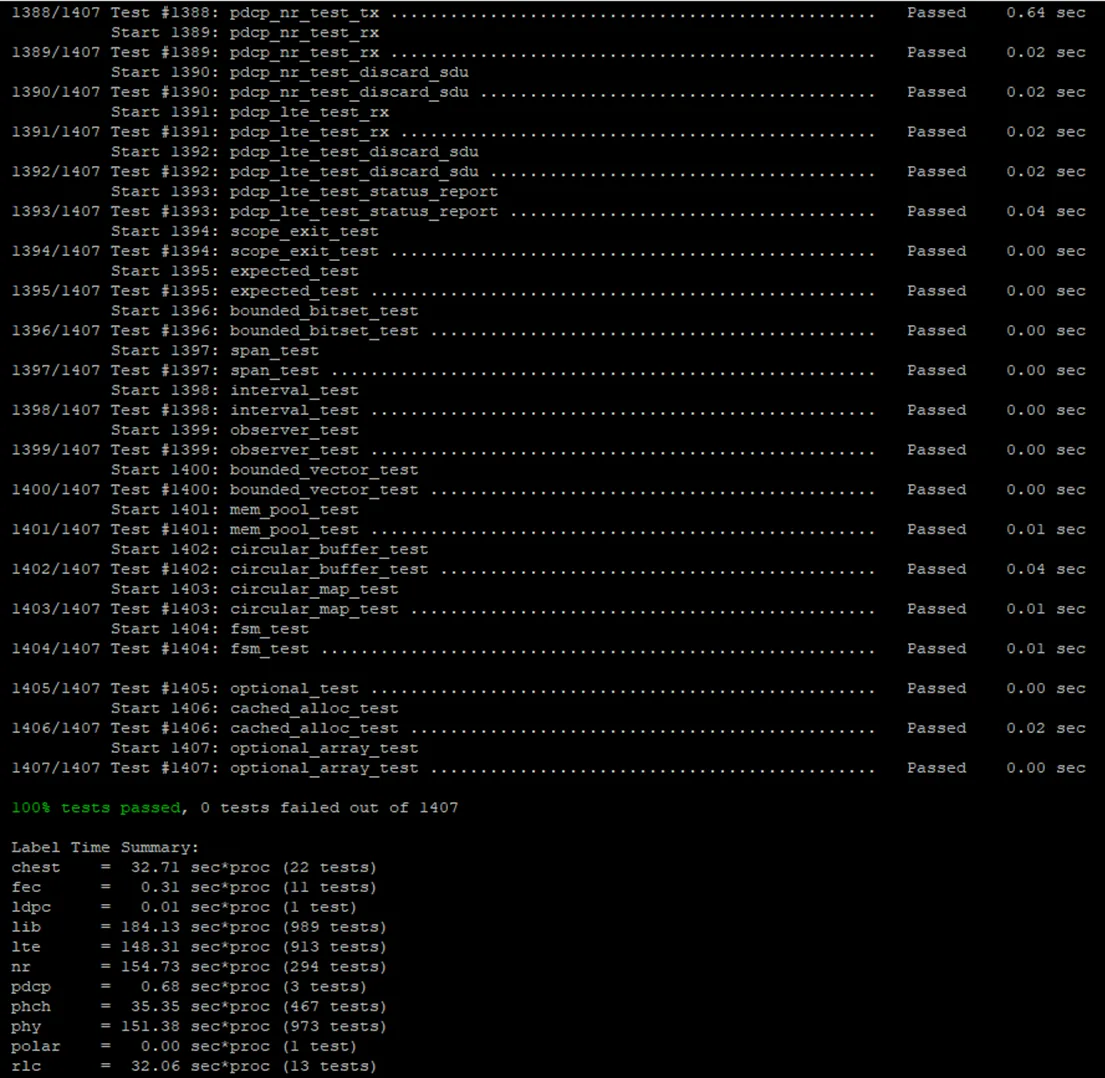Click the "1400/1407" progress counter
This screenshot has height=1078, width=1105.
(x=56, y=490)
